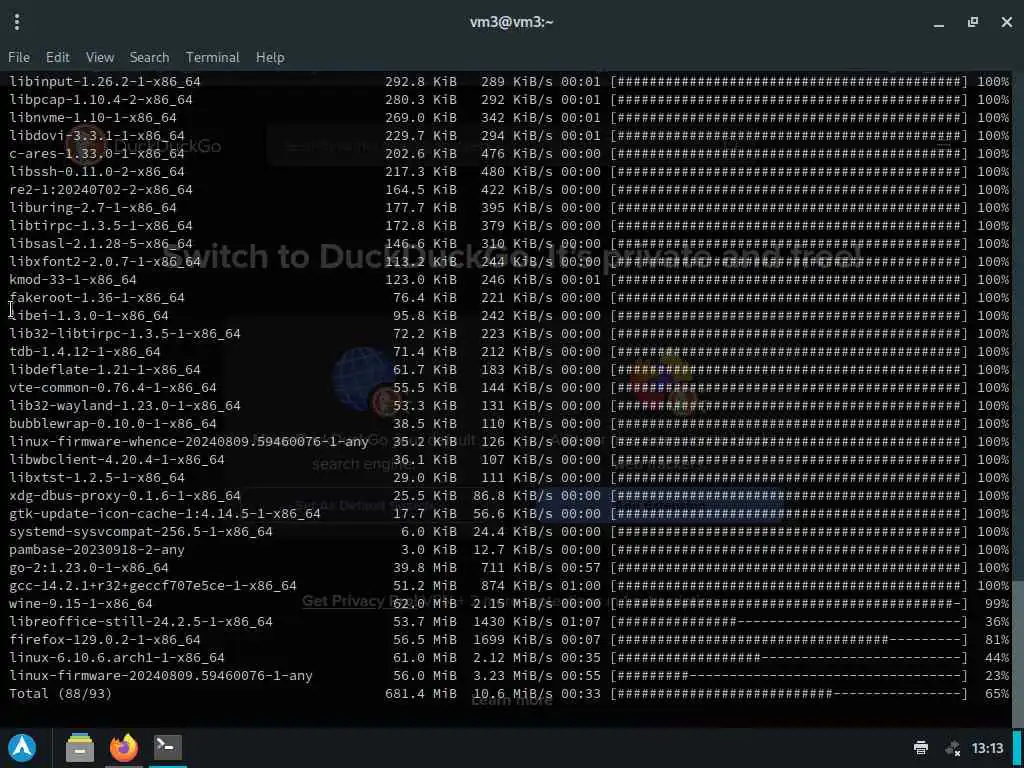Click the systemd-sysvcompat-256.5-1-x86_64 line
Viewport: 1024px width, 768px height.
[509, 532]
